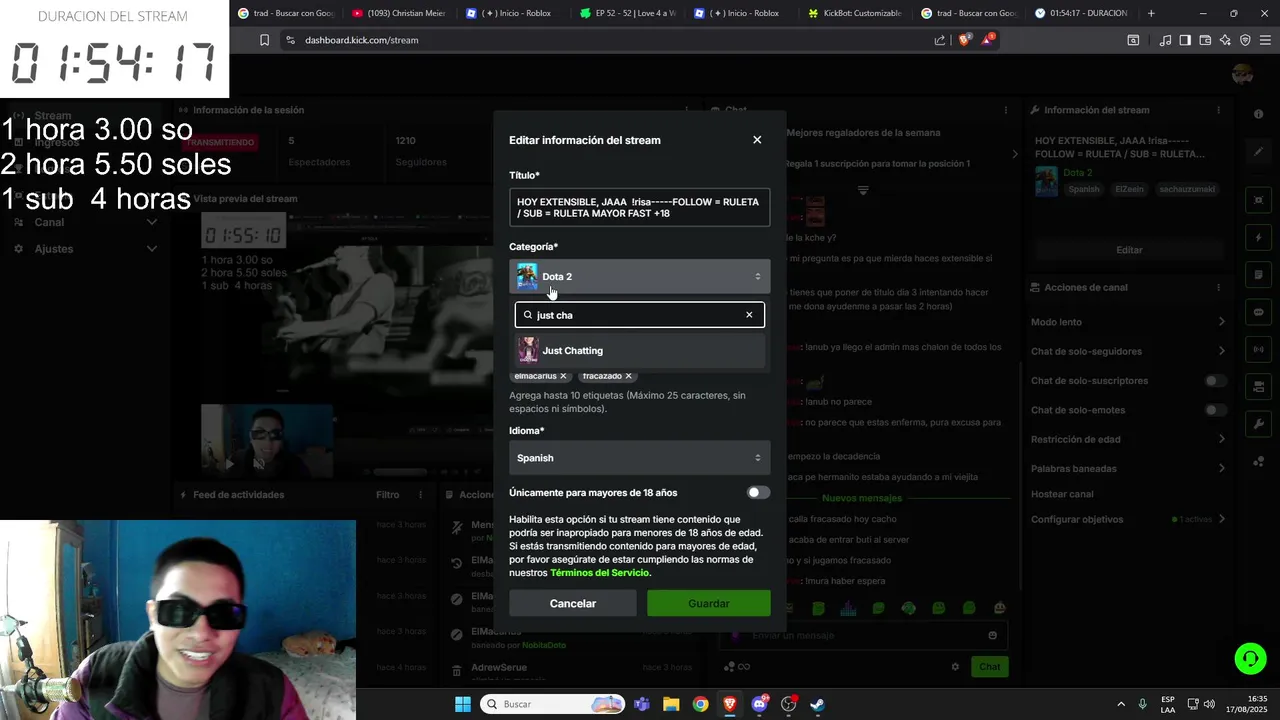
Task: Click the category search field containing 'just cha'
Action: click(639, 315)
